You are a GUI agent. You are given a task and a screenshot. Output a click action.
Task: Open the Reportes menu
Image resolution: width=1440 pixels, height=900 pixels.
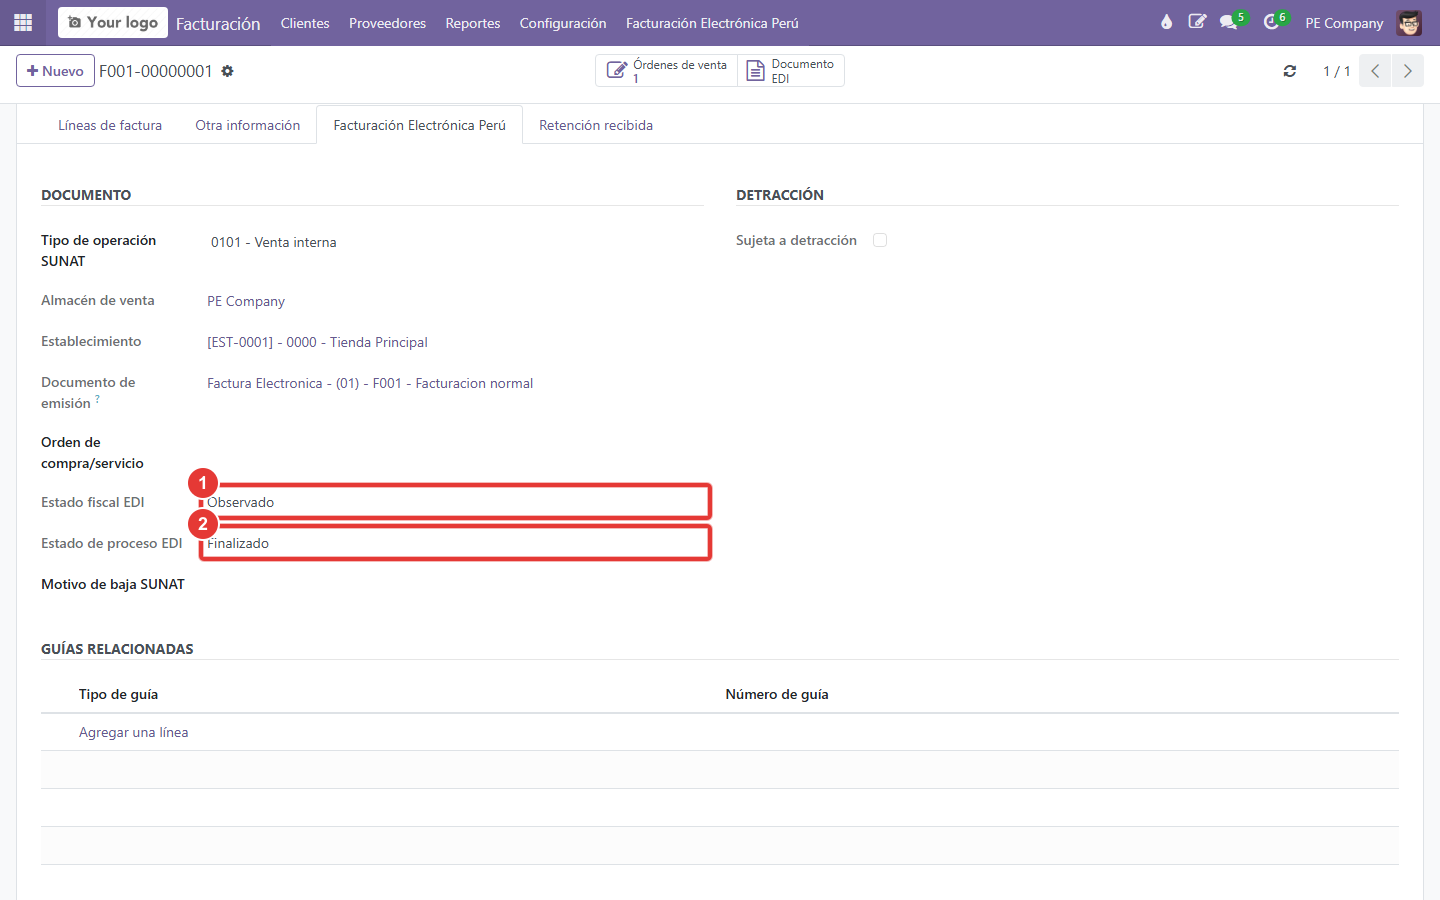pyautogui.click(x=473, y=22)
